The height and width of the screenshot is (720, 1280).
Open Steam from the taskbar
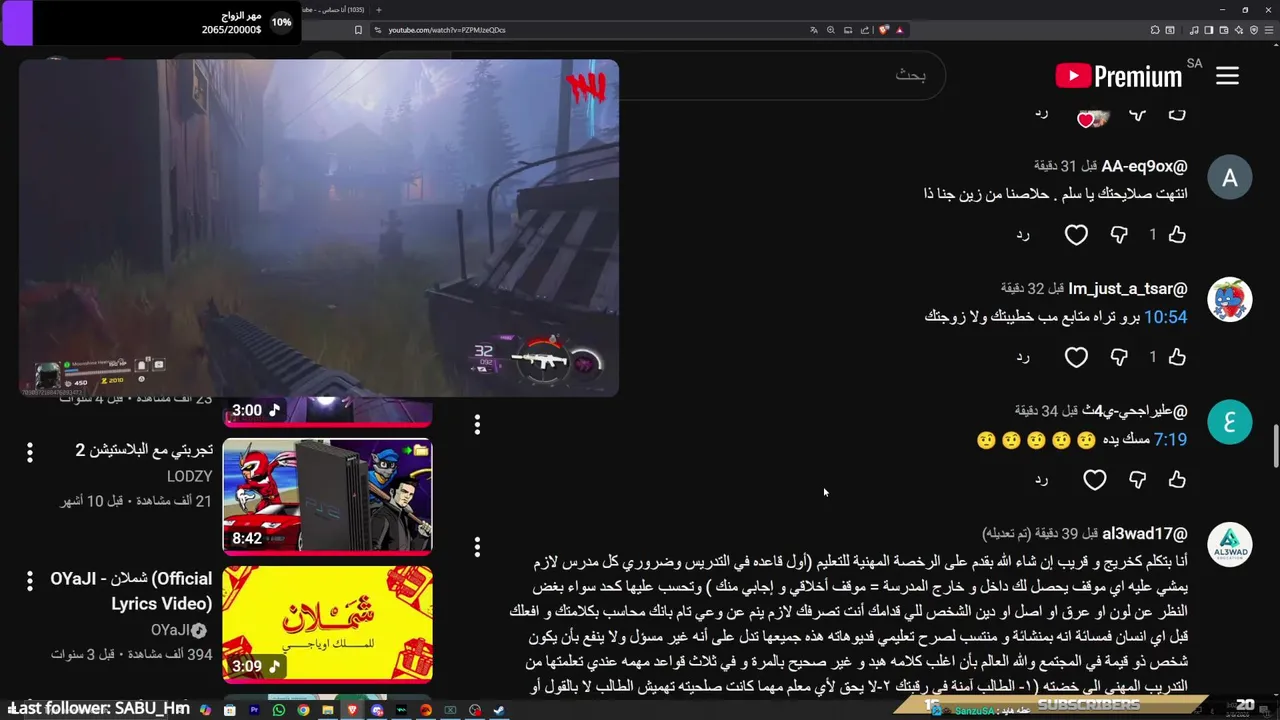(x=499, y=710)
